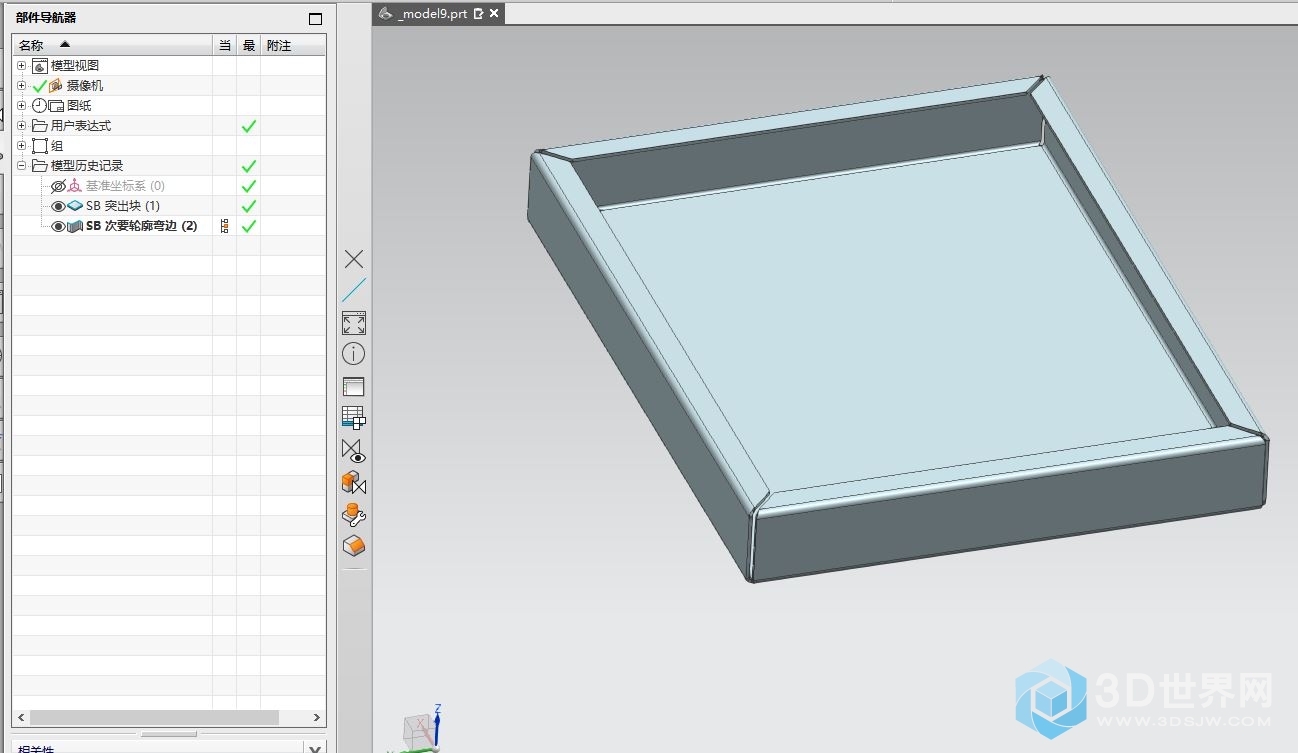Viewport: 1298px width, 753px height.
Task: Click the window panel icon in vertical toolbar
Action: pos(354,387)
